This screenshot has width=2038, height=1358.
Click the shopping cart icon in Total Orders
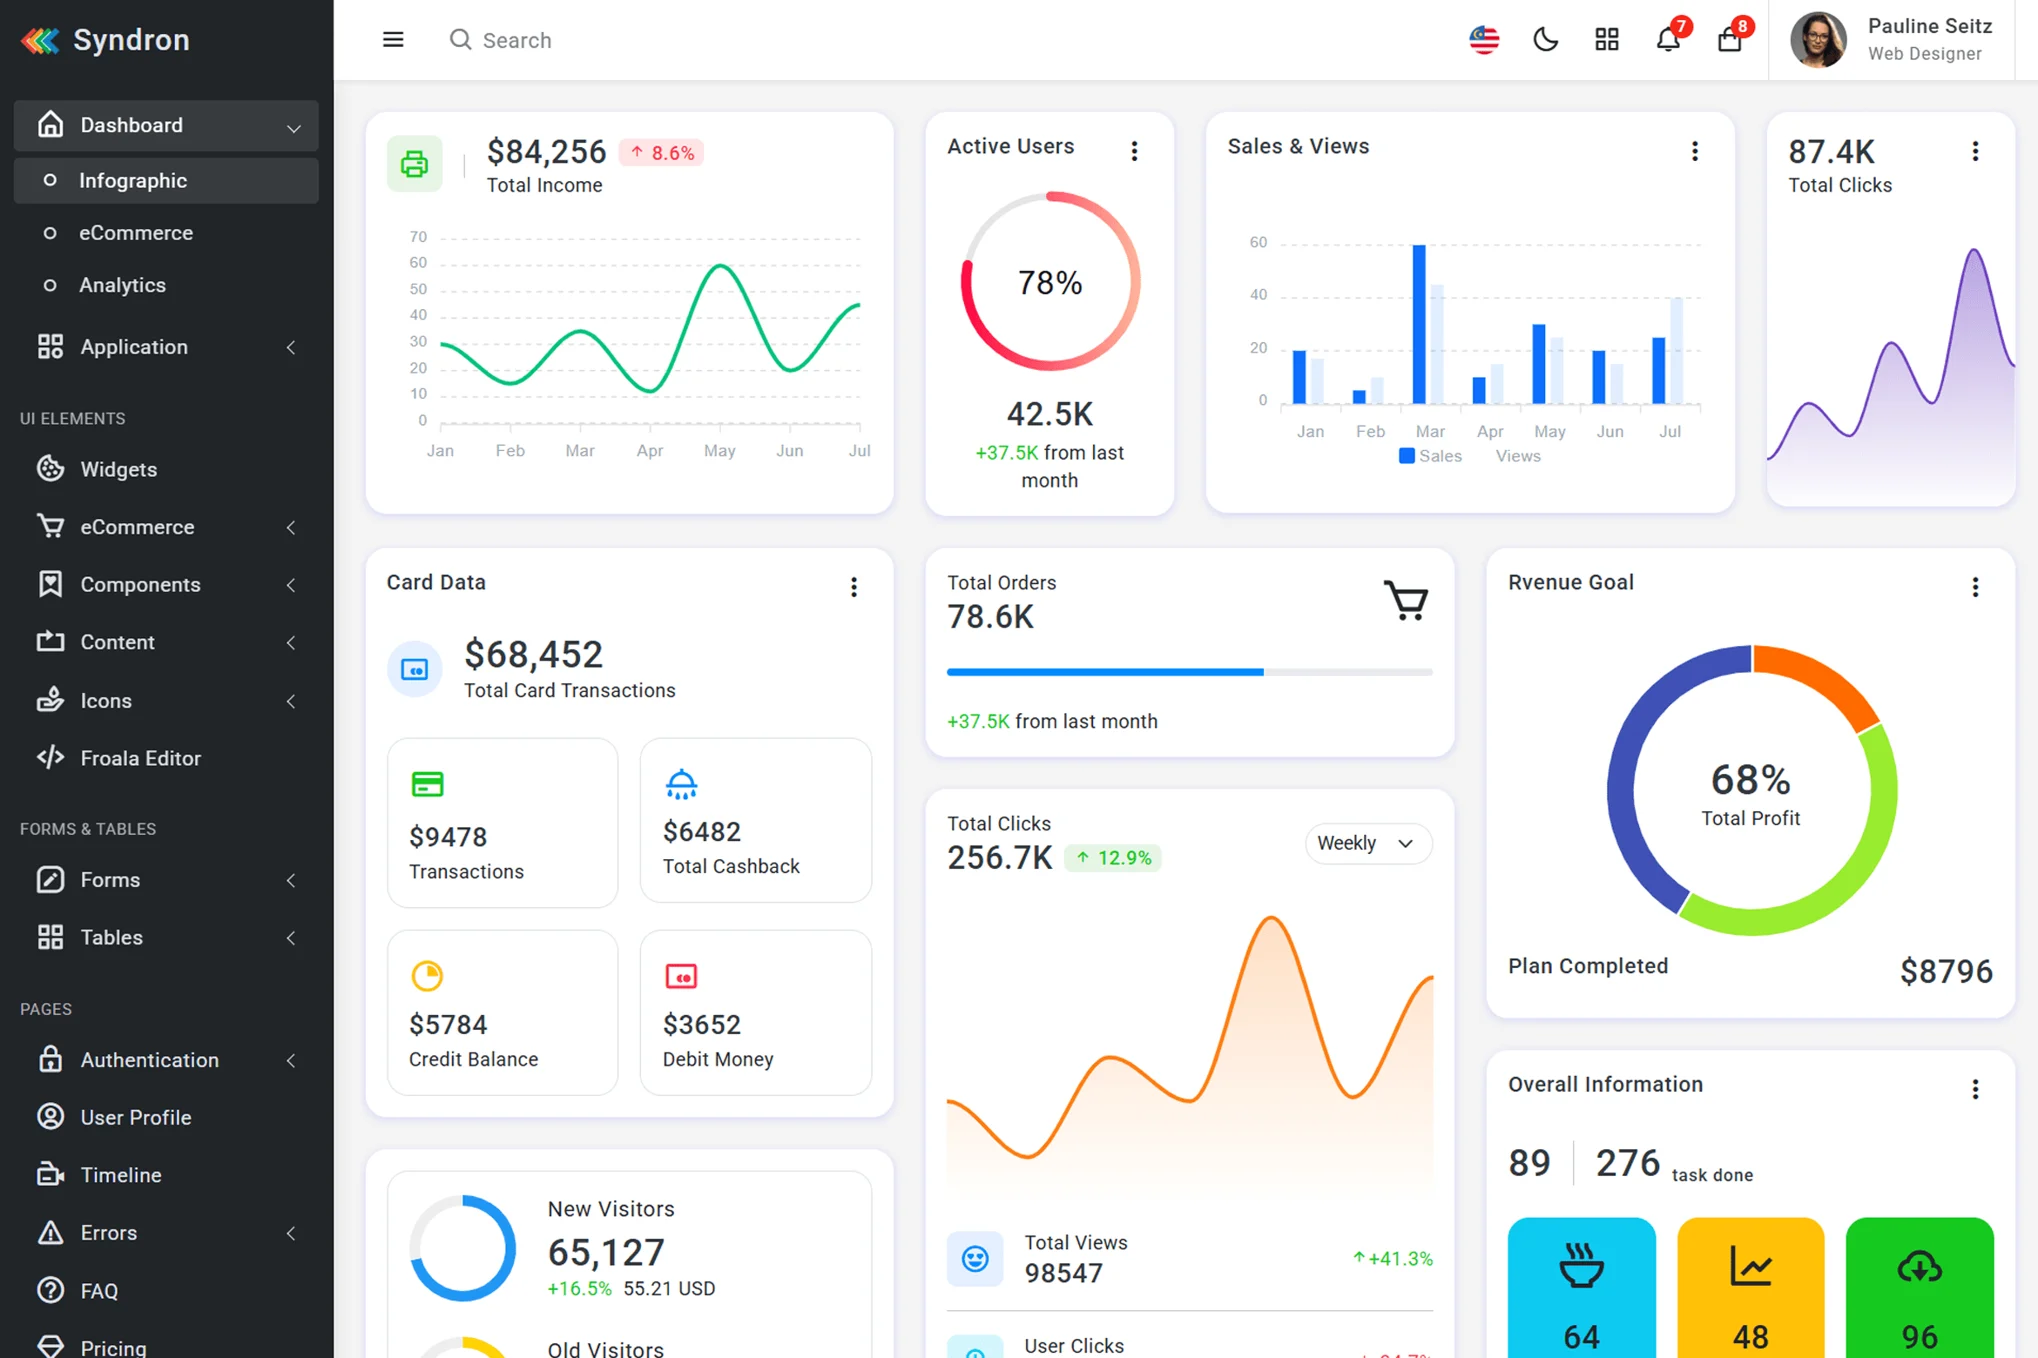click(x=1406, y=600)
